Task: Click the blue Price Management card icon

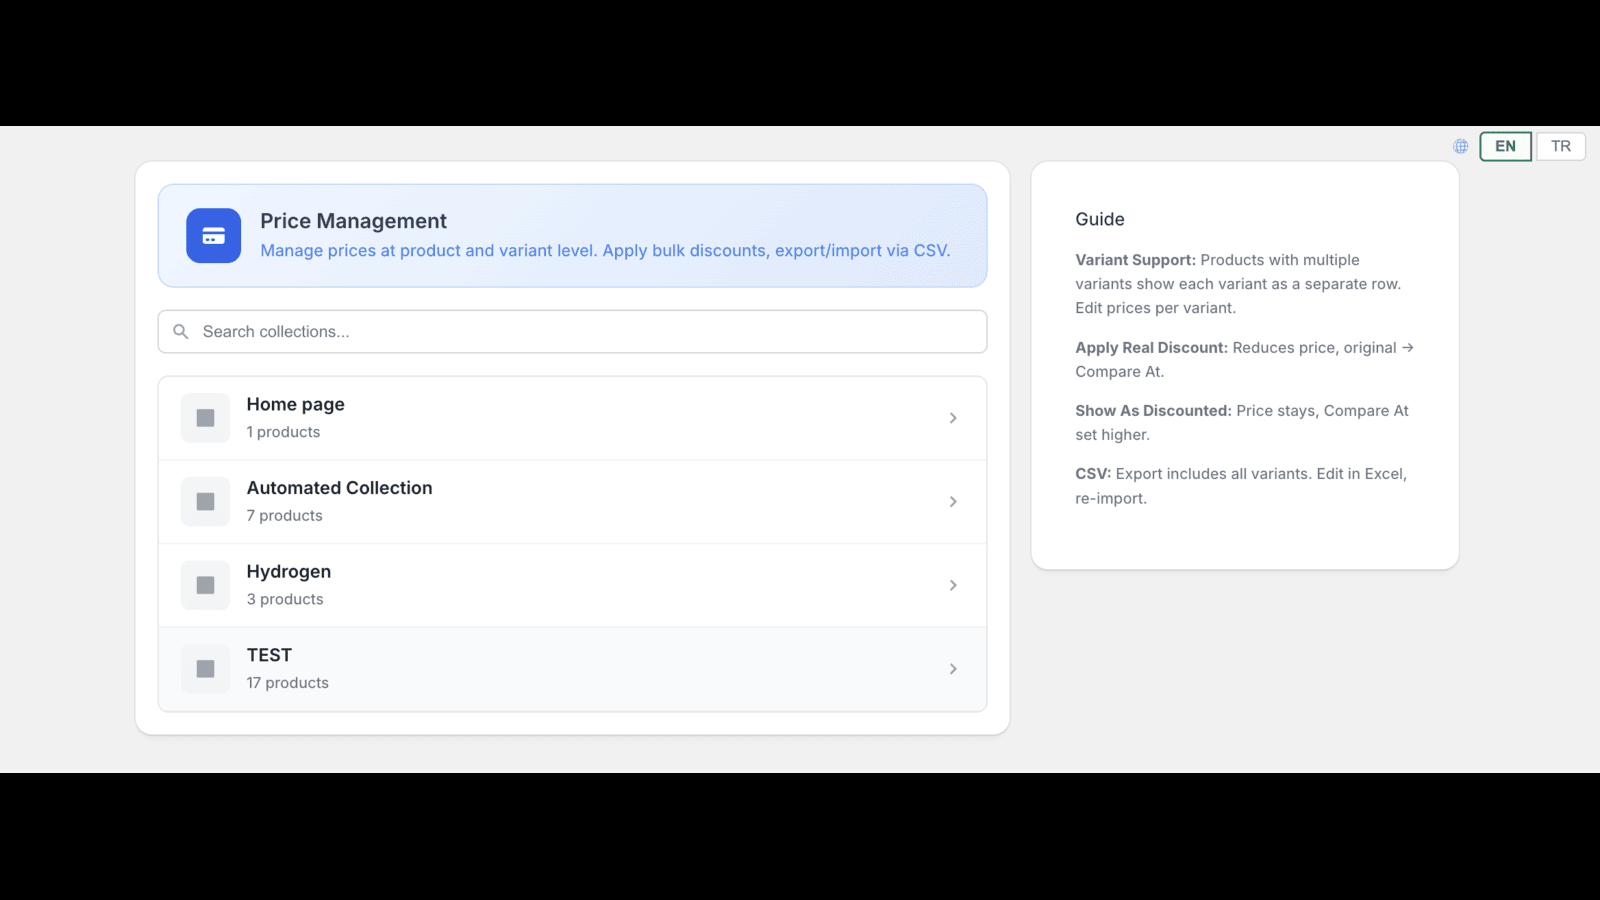Action: pyautogui.click(x=213, y=236)
